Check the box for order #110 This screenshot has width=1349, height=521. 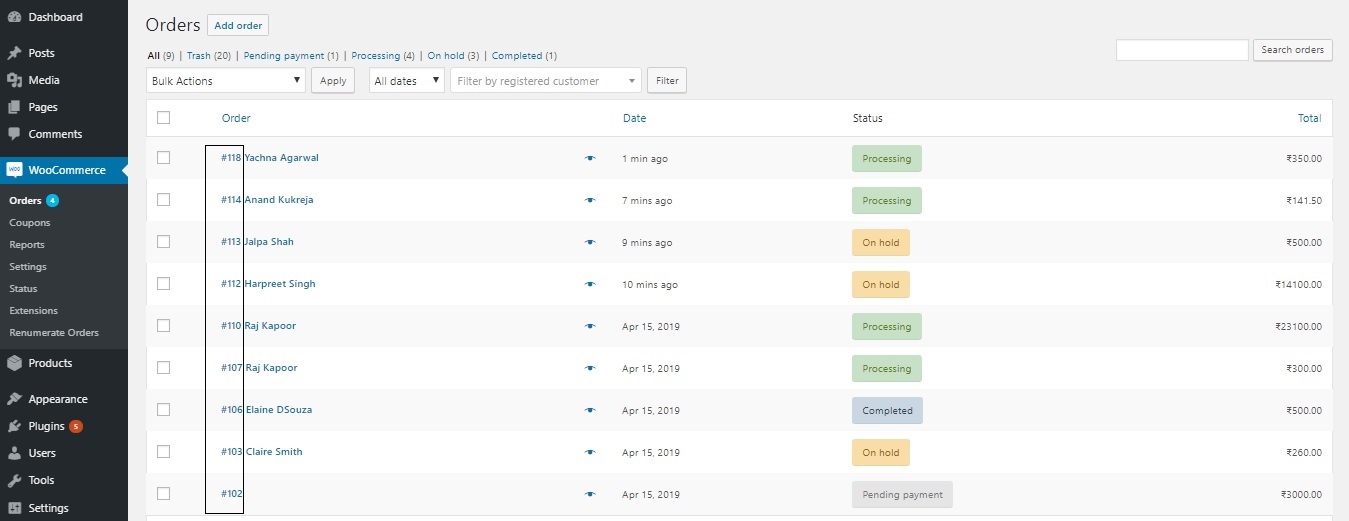tap(164, 326)
